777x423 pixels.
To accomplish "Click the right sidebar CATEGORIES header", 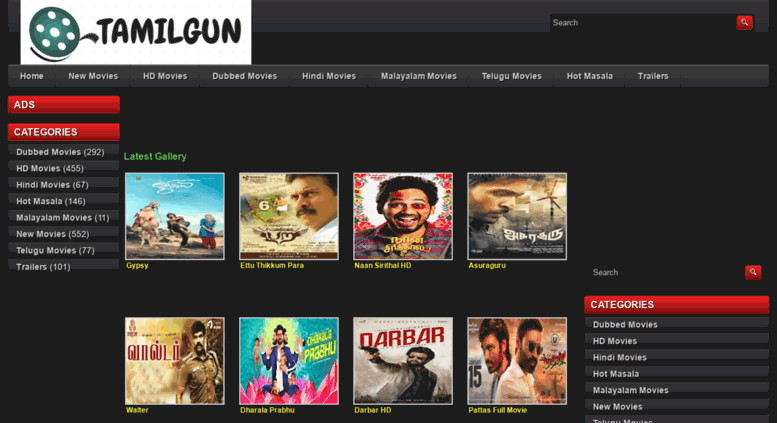I will [x=676, y=305].
